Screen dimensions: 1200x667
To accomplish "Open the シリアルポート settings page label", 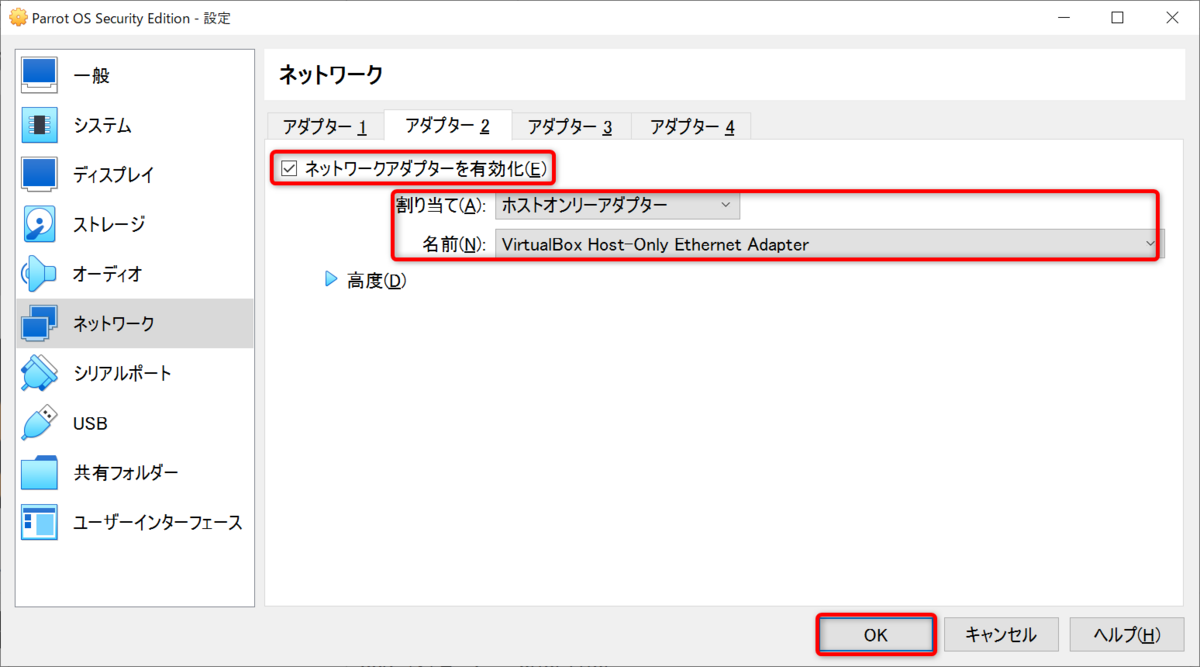I will point(123,374).
